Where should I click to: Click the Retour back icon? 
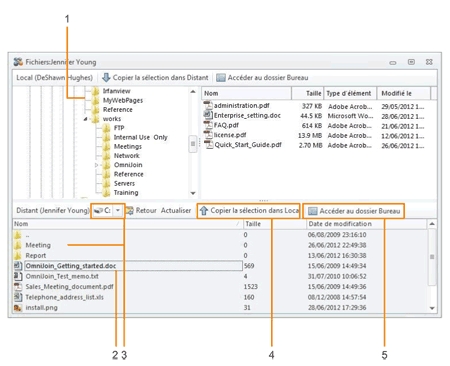[129, 211]
